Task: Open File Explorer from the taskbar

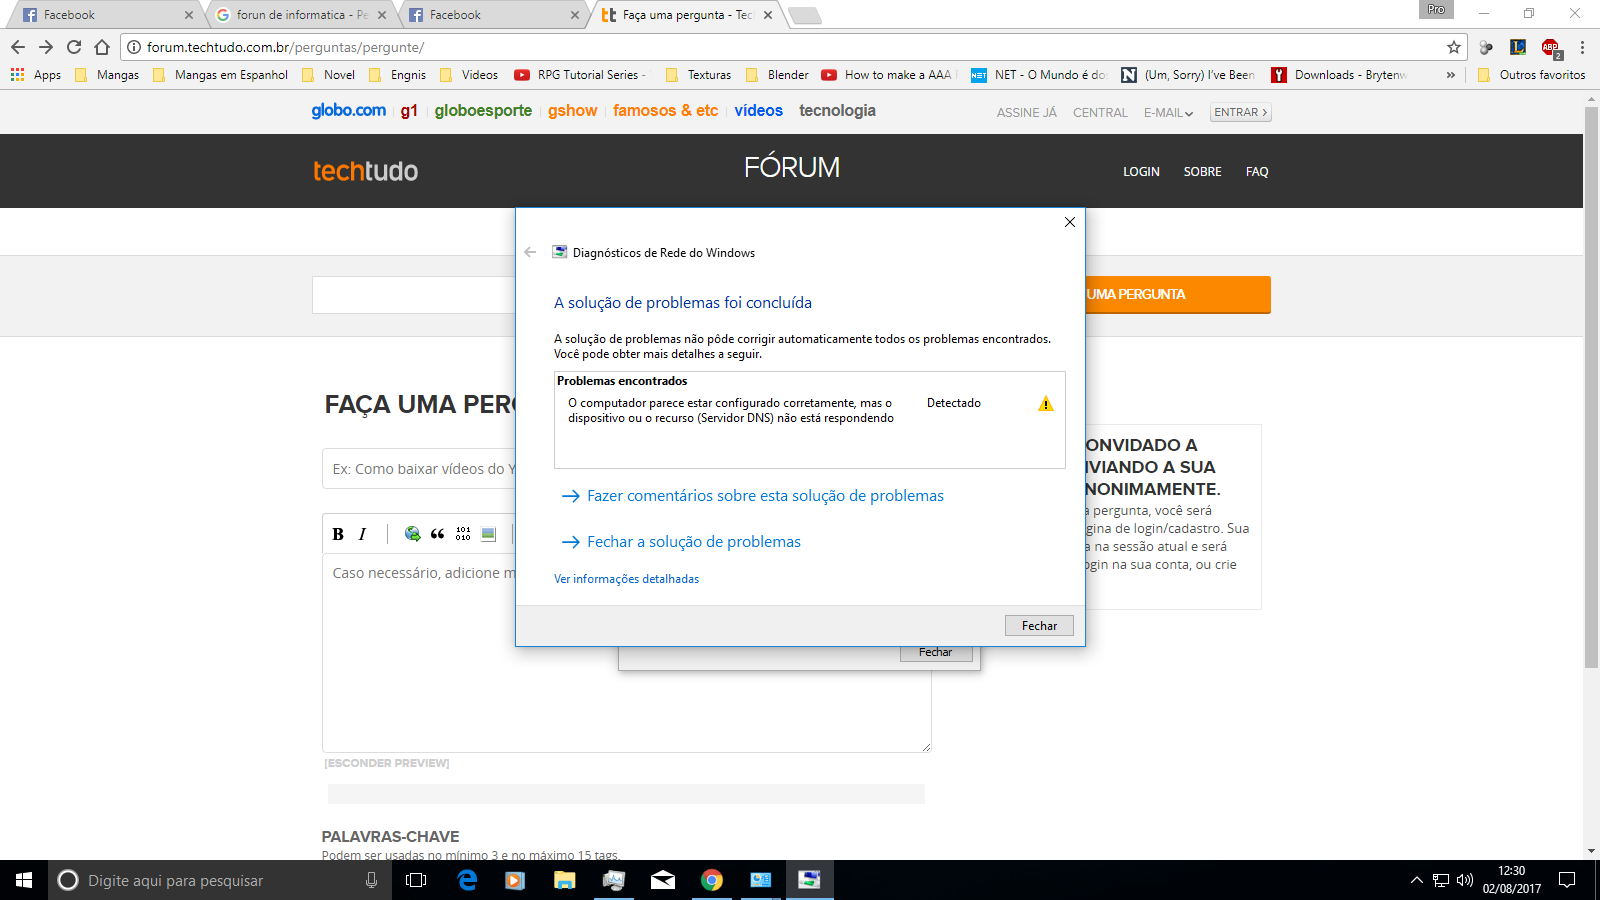Action: pyautogui.click(x=564, y=880)
